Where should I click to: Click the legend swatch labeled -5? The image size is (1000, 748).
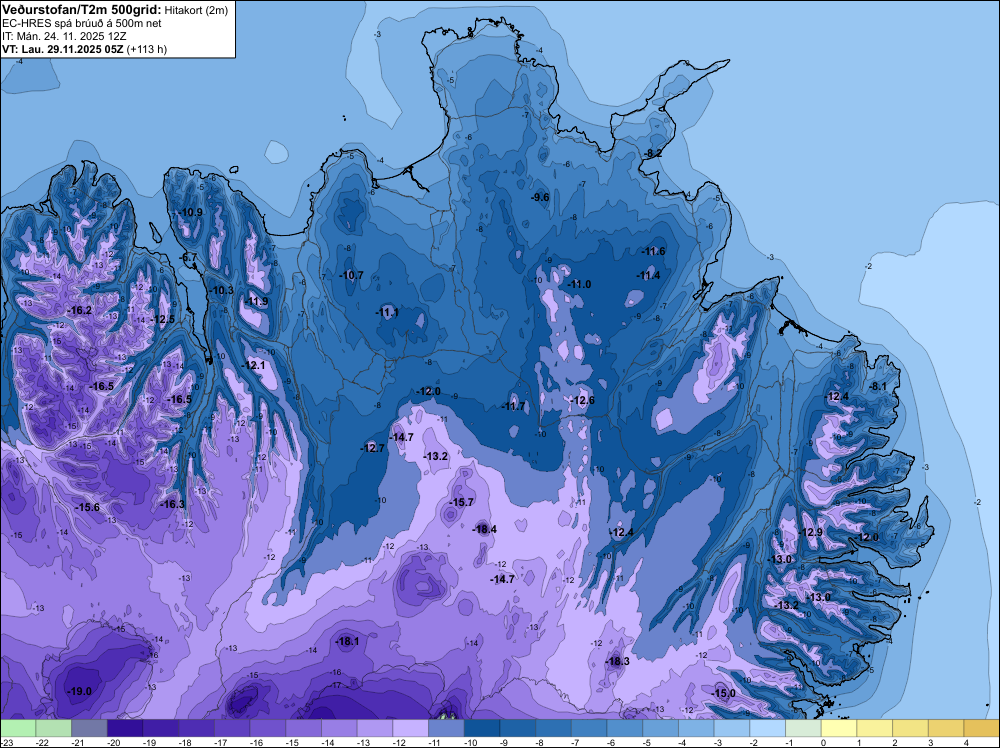(661, 728)
